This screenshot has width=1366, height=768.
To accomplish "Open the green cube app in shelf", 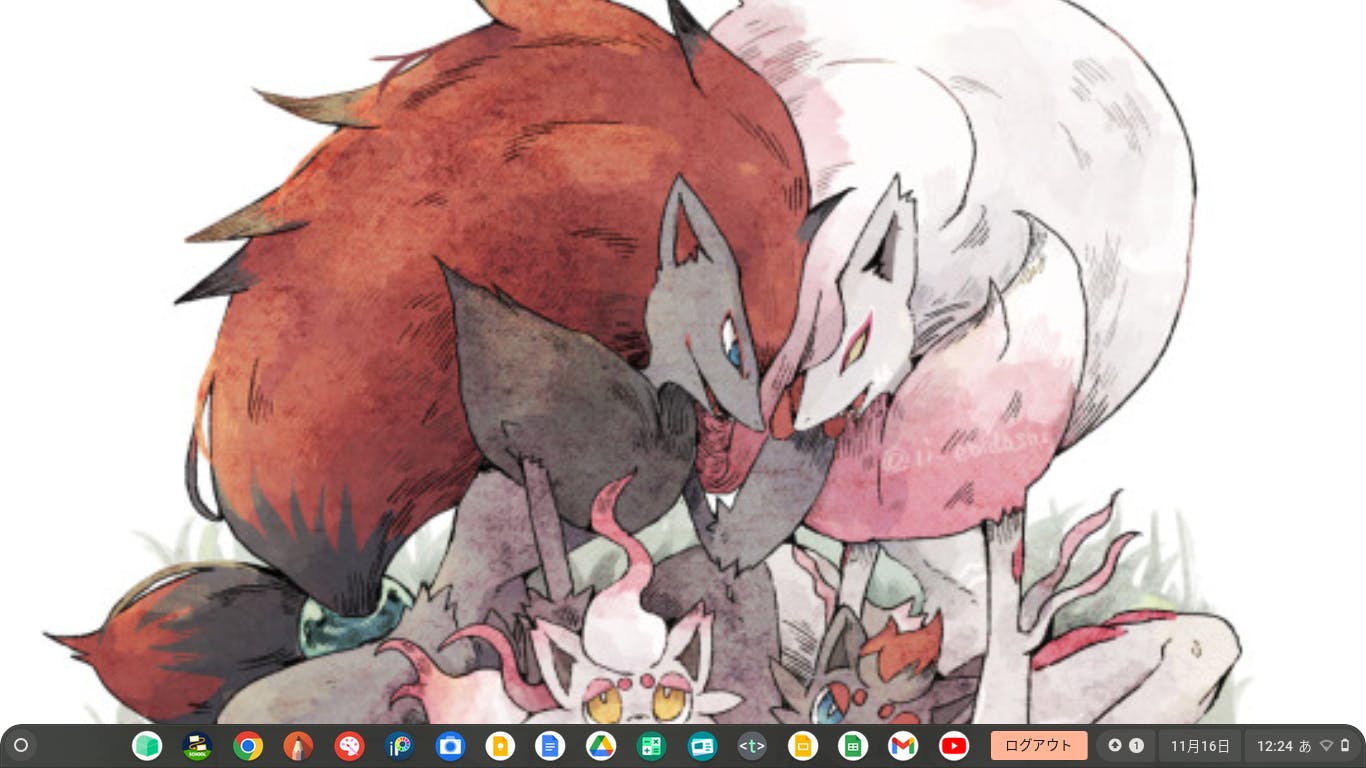I will click(147, 746).
